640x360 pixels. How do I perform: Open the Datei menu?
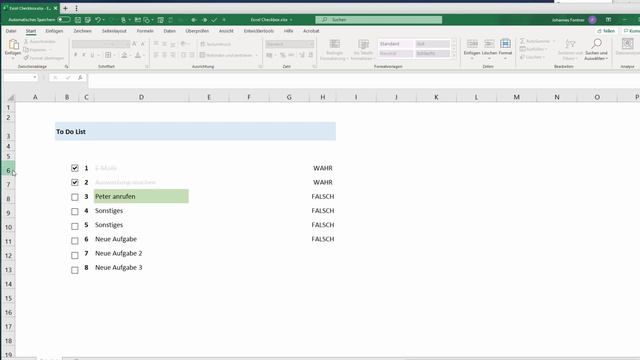click(11, 31)
